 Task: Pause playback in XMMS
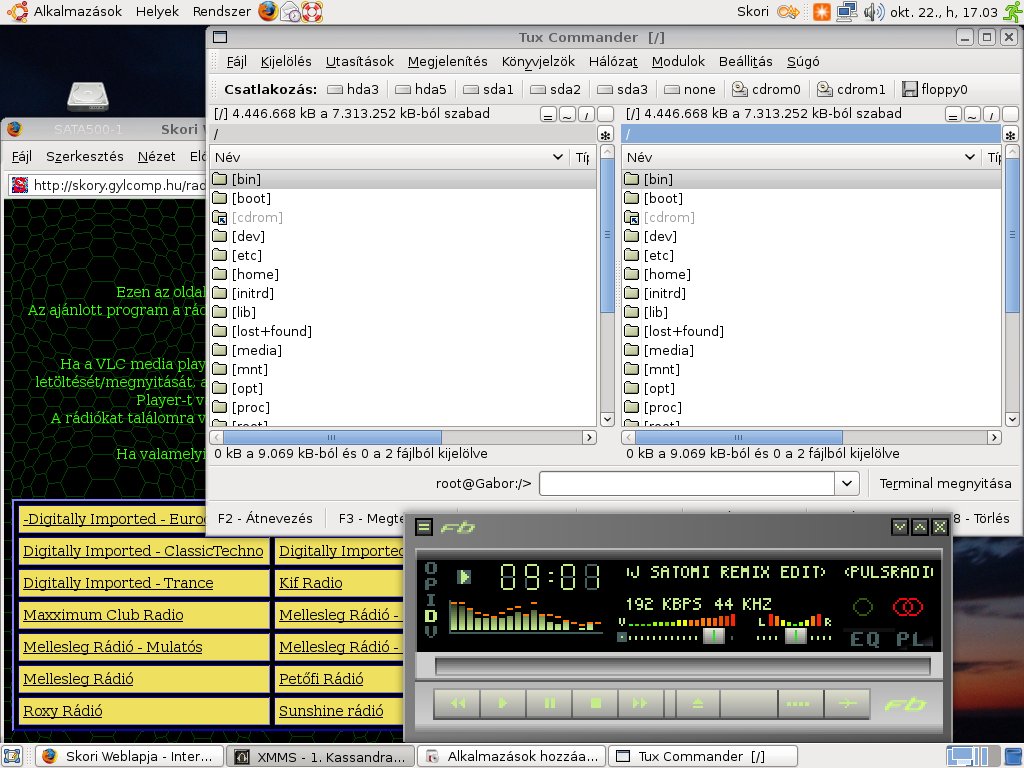coord(549,704)
